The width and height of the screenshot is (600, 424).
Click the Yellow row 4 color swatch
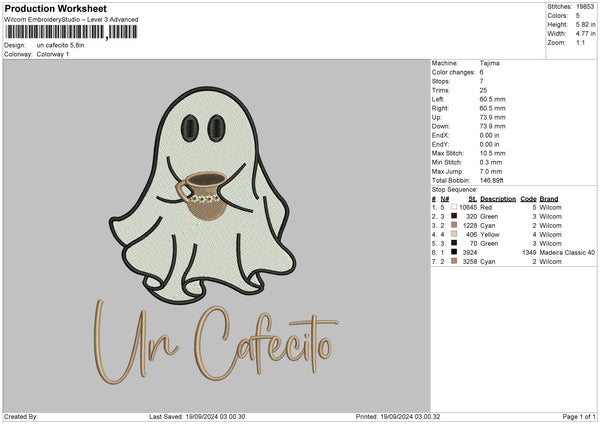pos(453,234)
